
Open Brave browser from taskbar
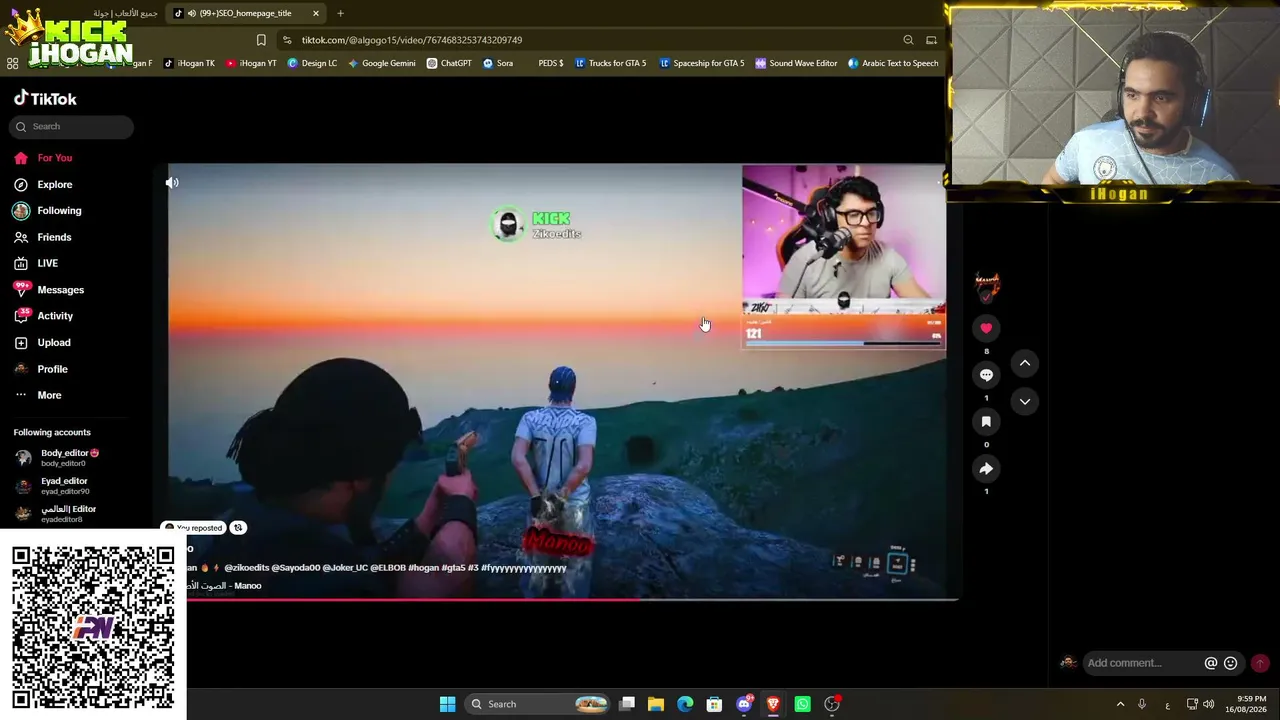[773, 704]
